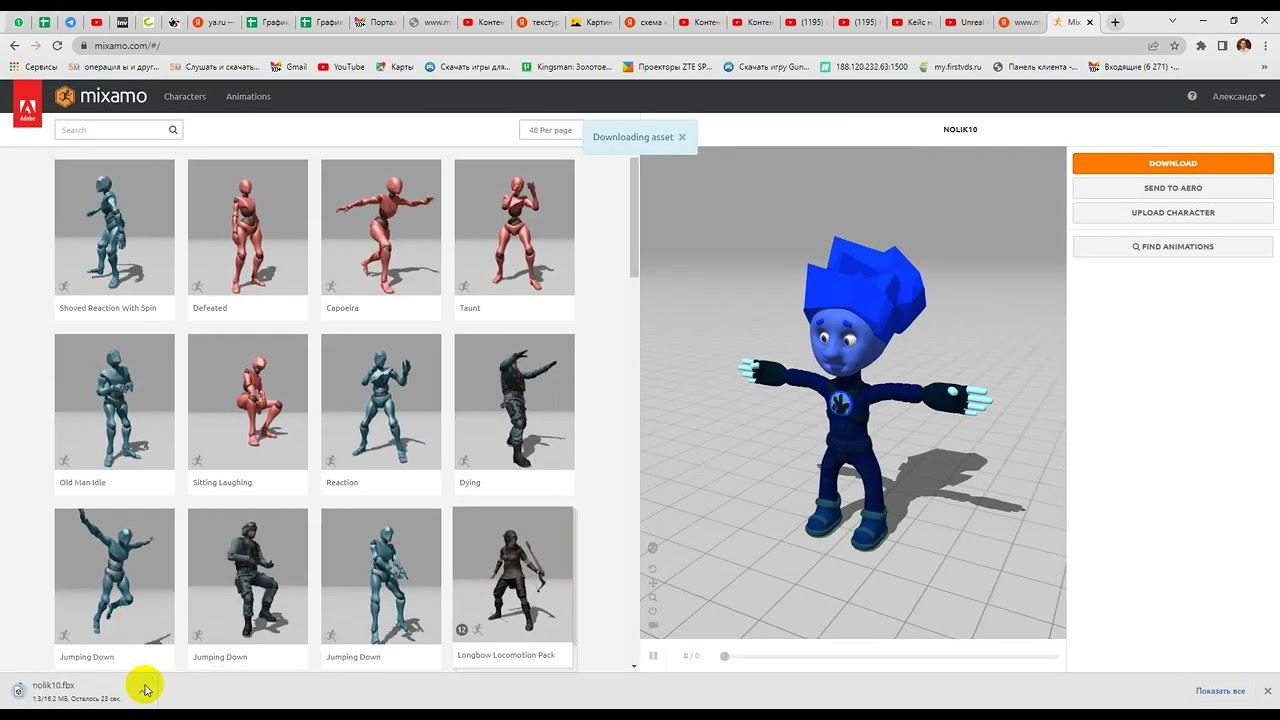Open the YouTube bookmark
This screenshot has height=720, width=1280.
(x=341, y=67)
